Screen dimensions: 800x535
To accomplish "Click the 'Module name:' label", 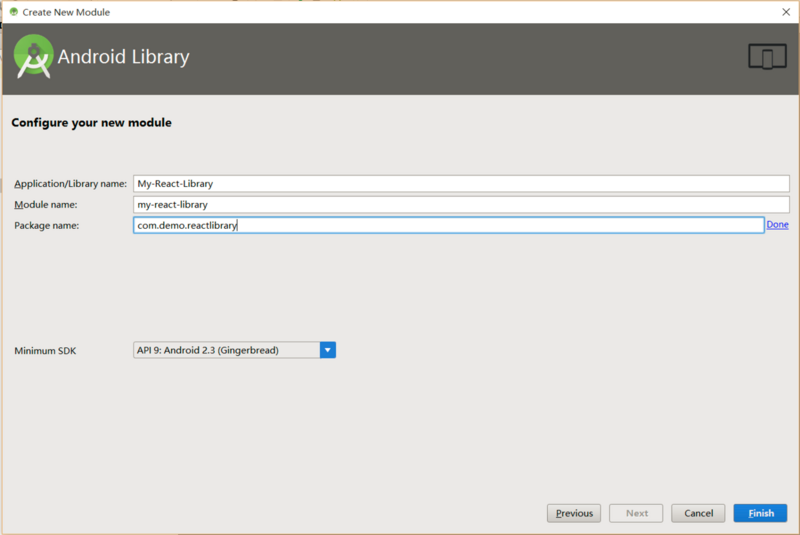I will pyautogui.click(x=46, y=205).
